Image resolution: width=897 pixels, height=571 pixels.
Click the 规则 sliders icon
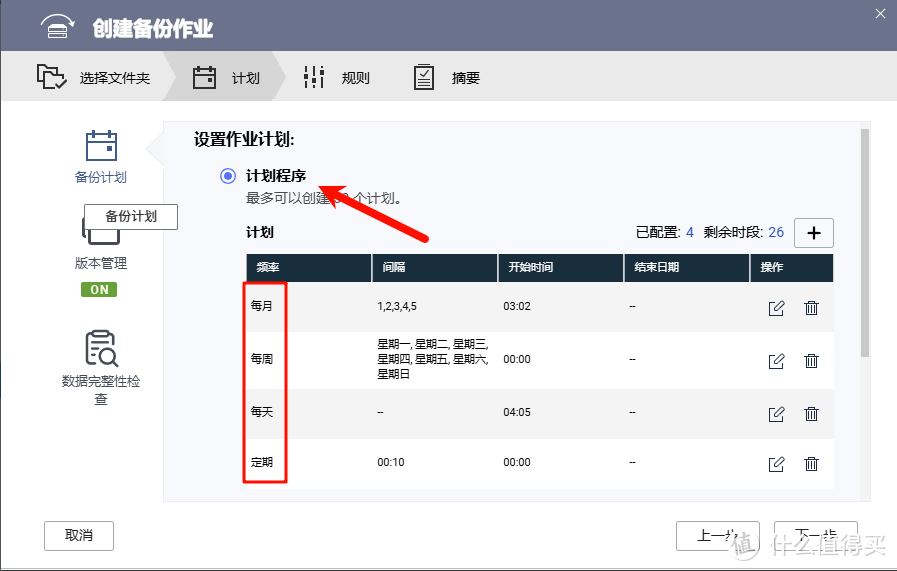(x=313, y=77)
